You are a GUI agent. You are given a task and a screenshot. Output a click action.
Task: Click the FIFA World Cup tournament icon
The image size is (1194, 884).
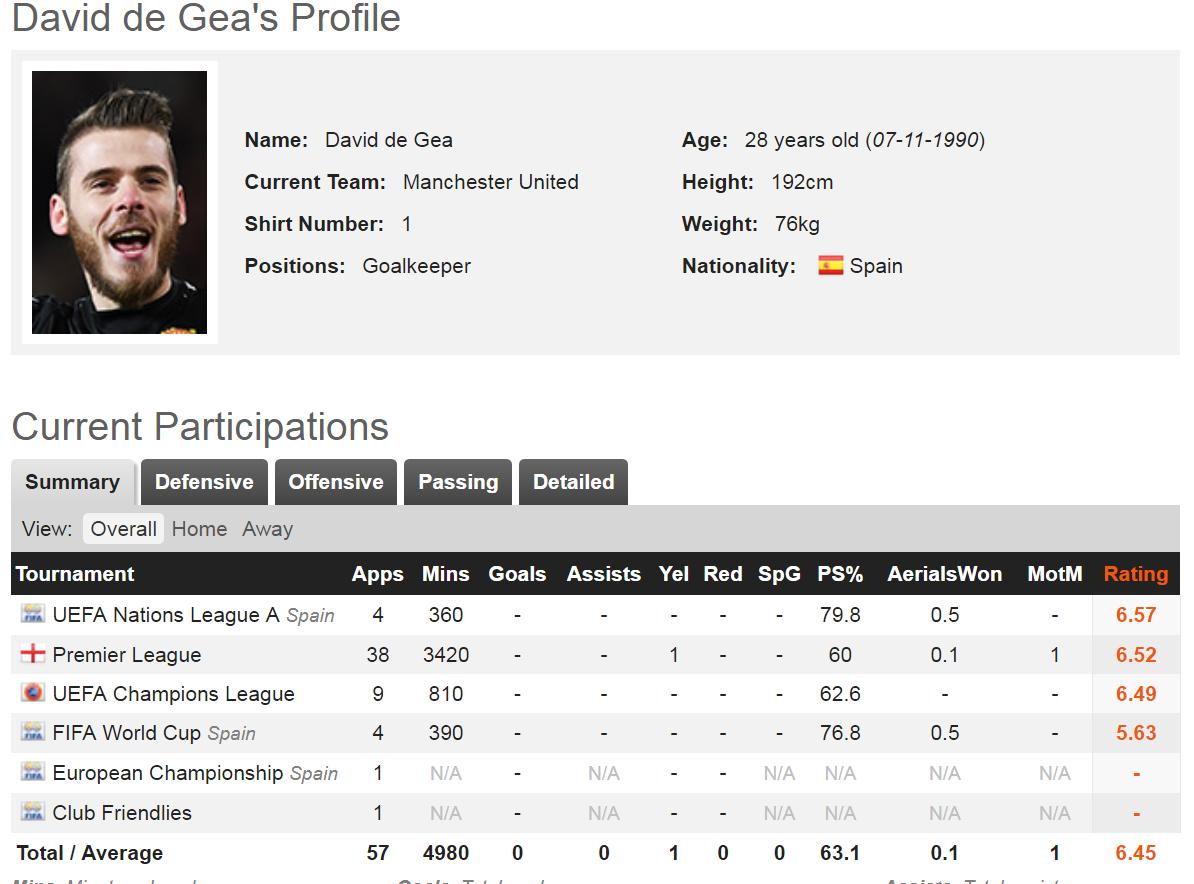(33, 732)
